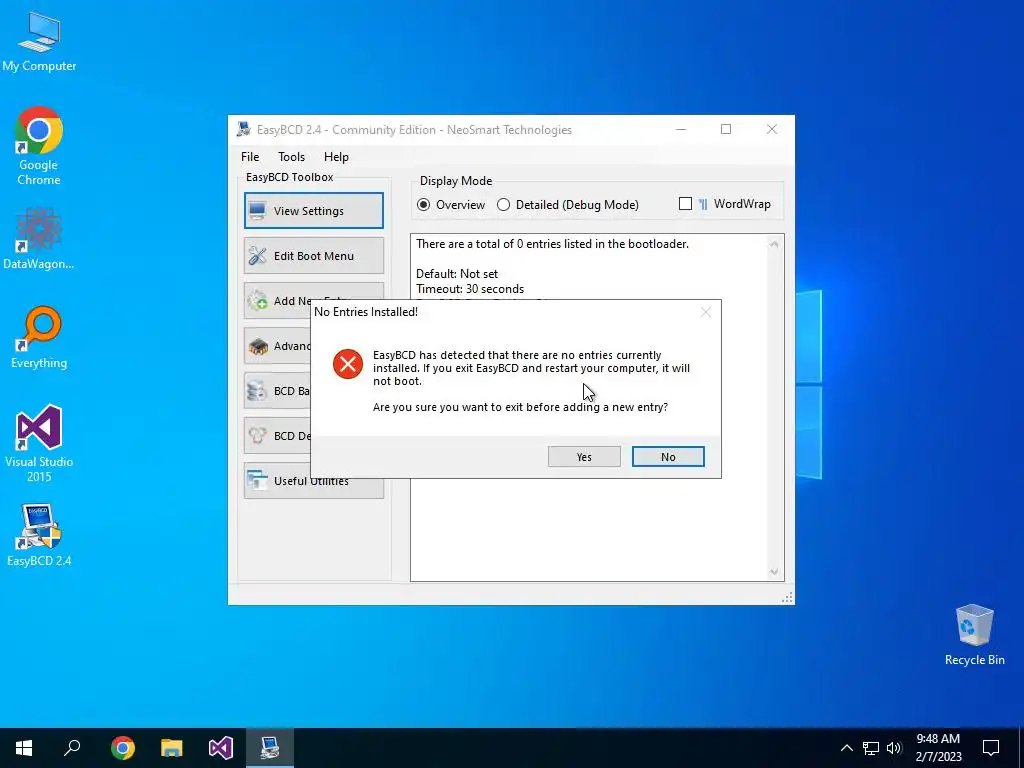Click the scrollbar down arrow in overview pane
This screenshot has width=1024, height=768.
(774, 571)
